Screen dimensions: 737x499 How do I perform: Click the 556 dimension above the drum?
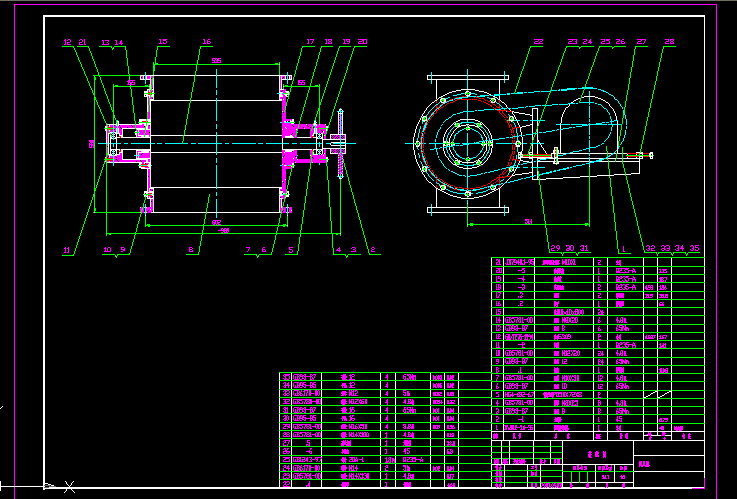[217, 59]
